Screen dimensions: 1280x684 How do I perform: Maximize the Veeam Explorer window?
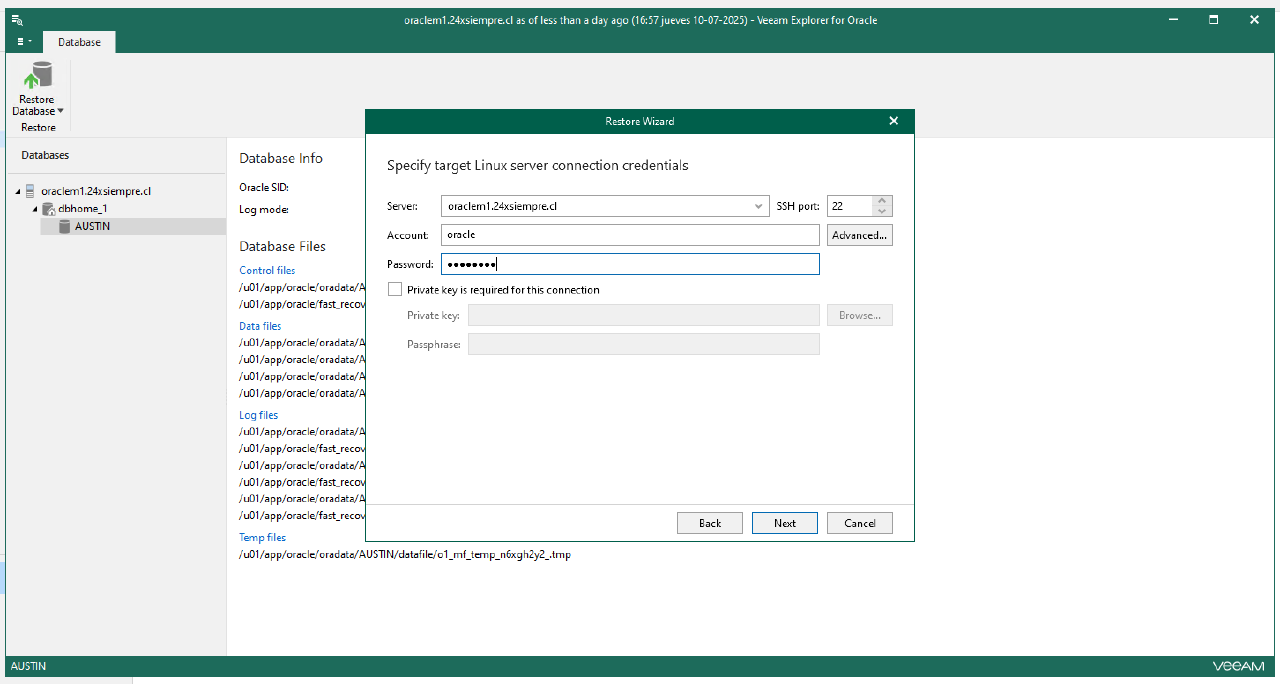click(x=1213, y=19)
